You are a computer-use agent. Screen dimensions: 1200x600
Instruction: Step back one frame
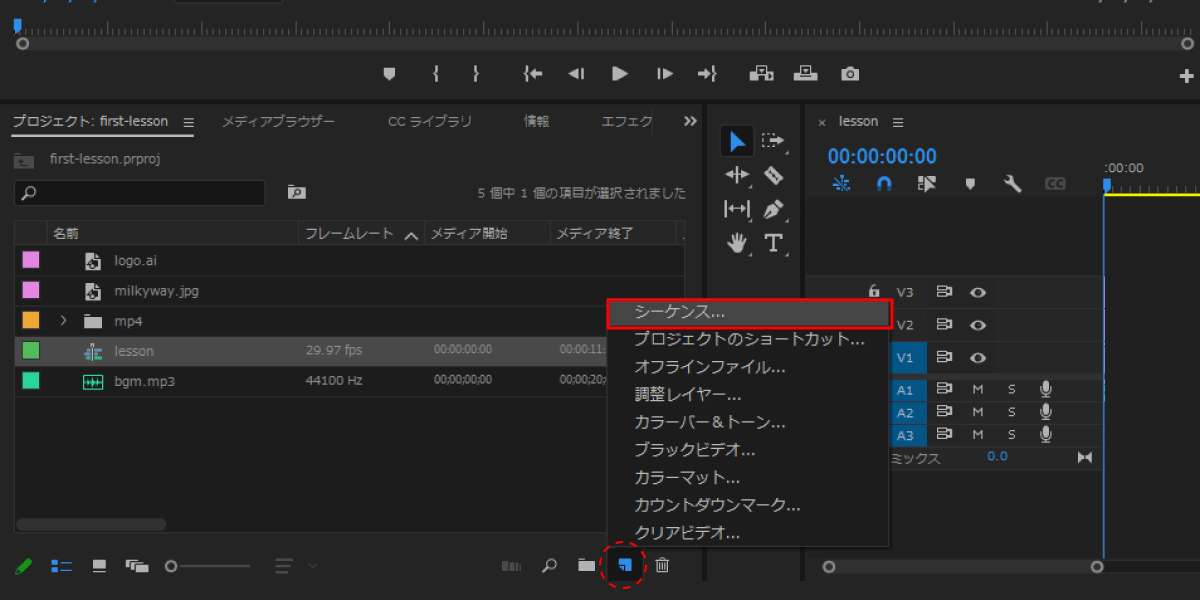(x=576, y=73)
